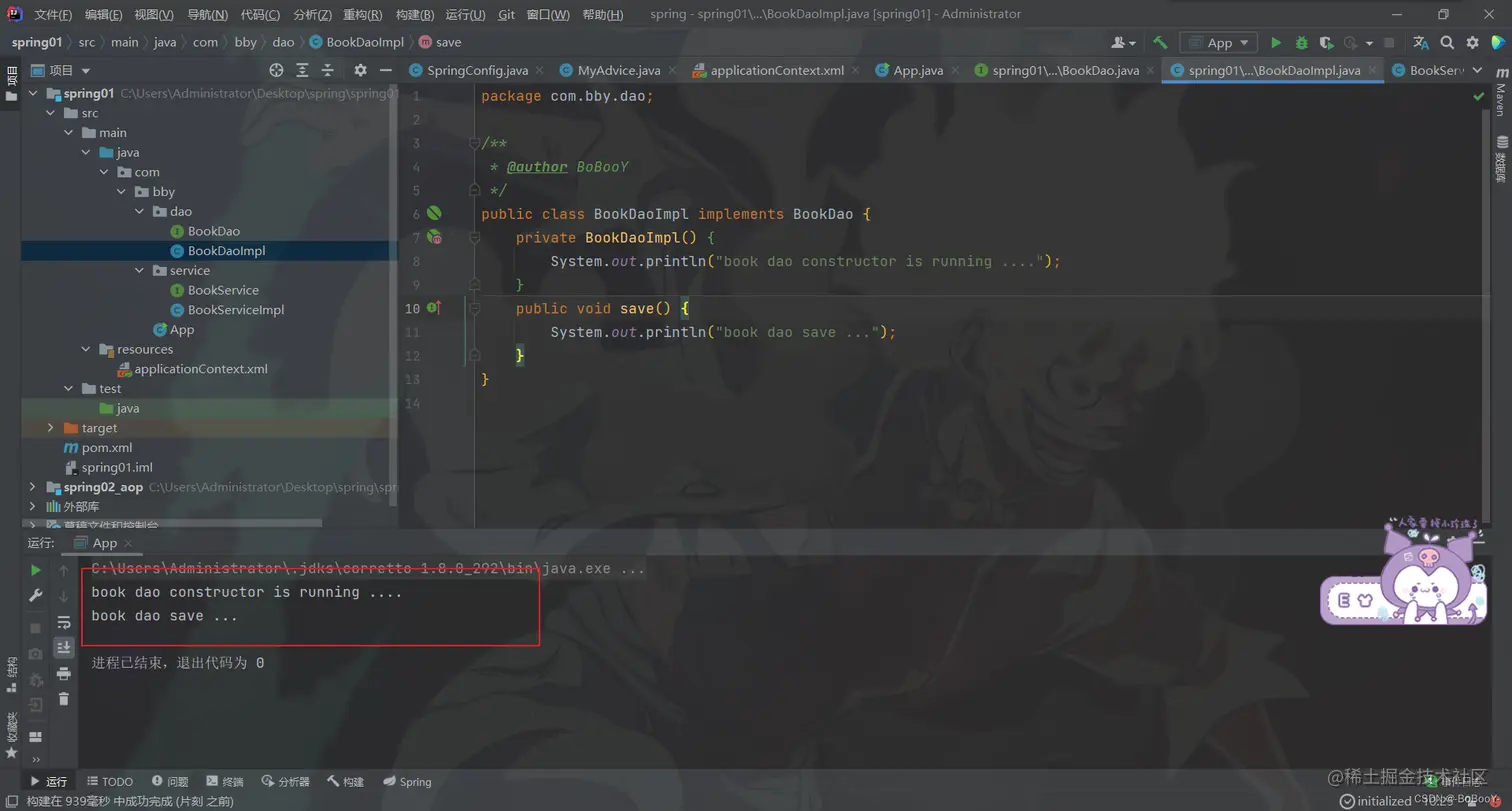
Task: Click locate-in-project target icon in project panel
Action: [277, 70]
